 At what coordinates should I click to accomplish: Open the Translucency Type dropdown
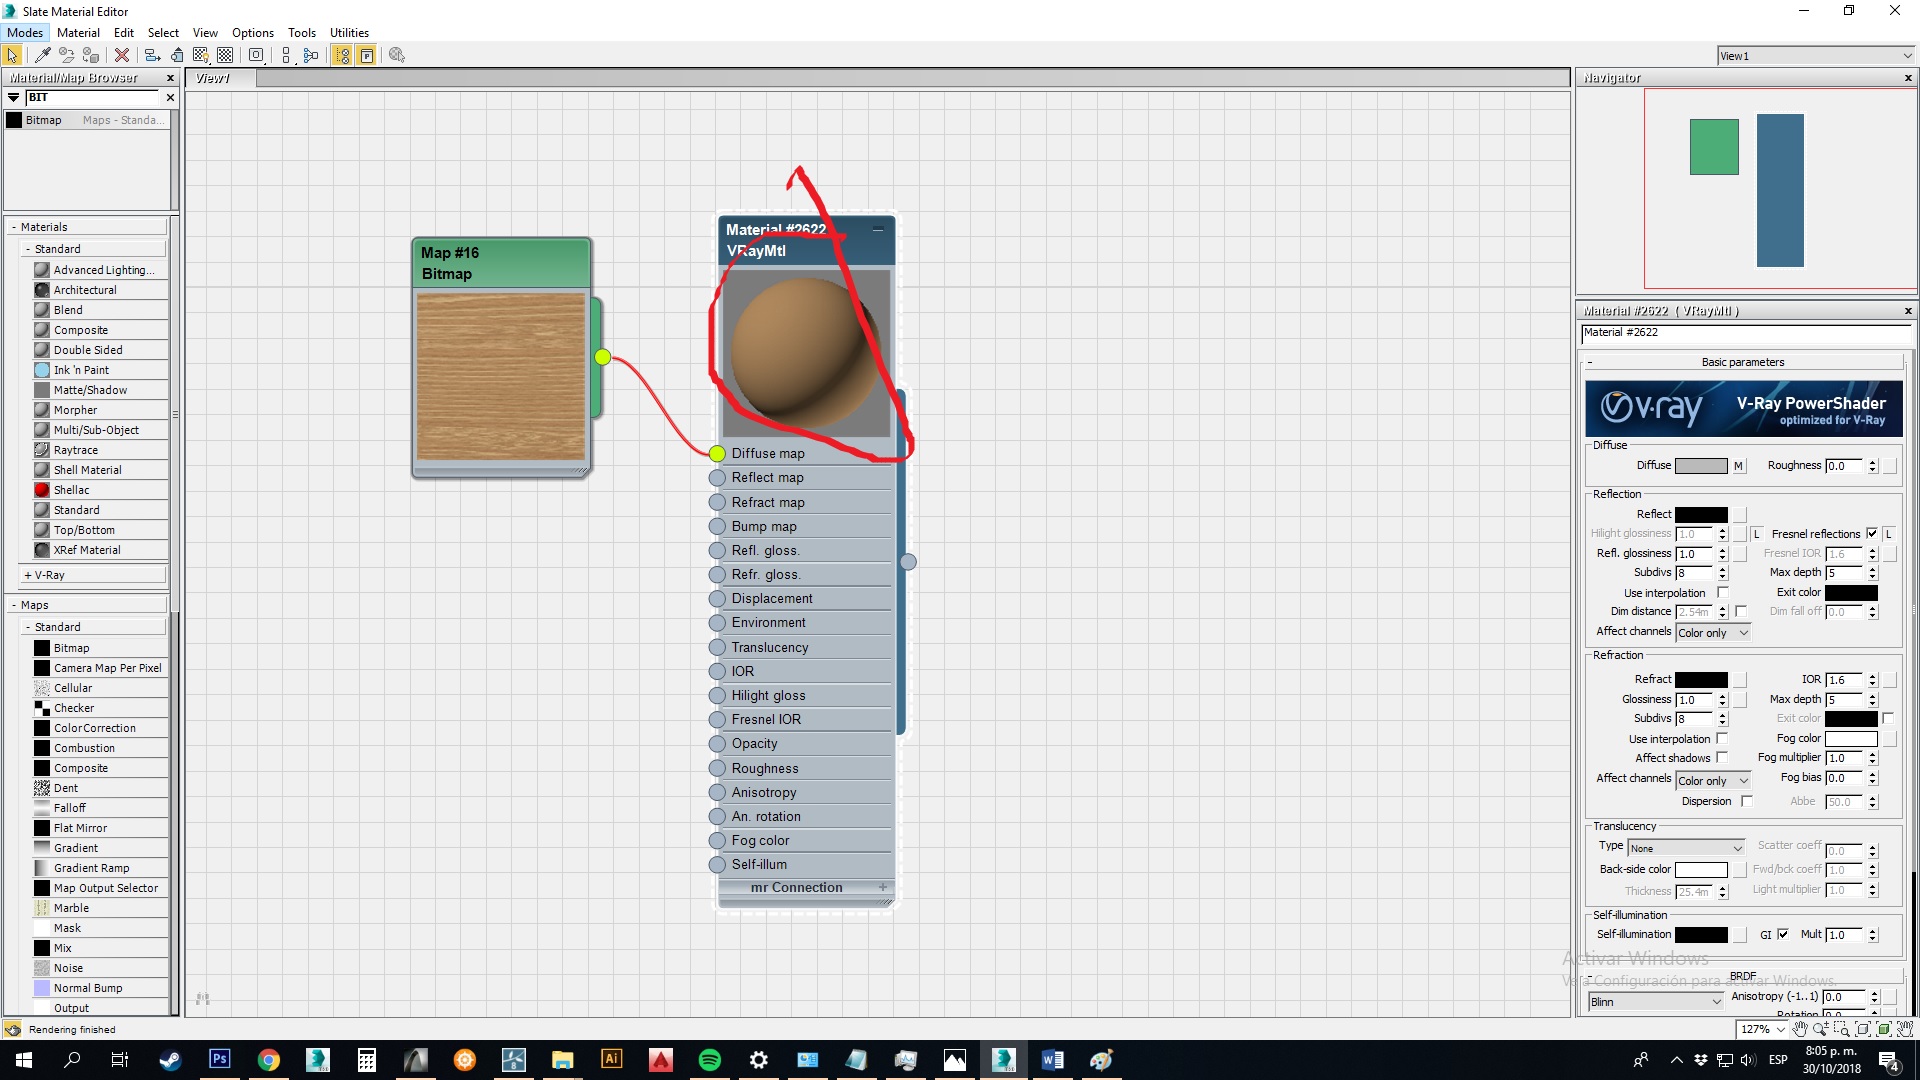coord(1686,848)
